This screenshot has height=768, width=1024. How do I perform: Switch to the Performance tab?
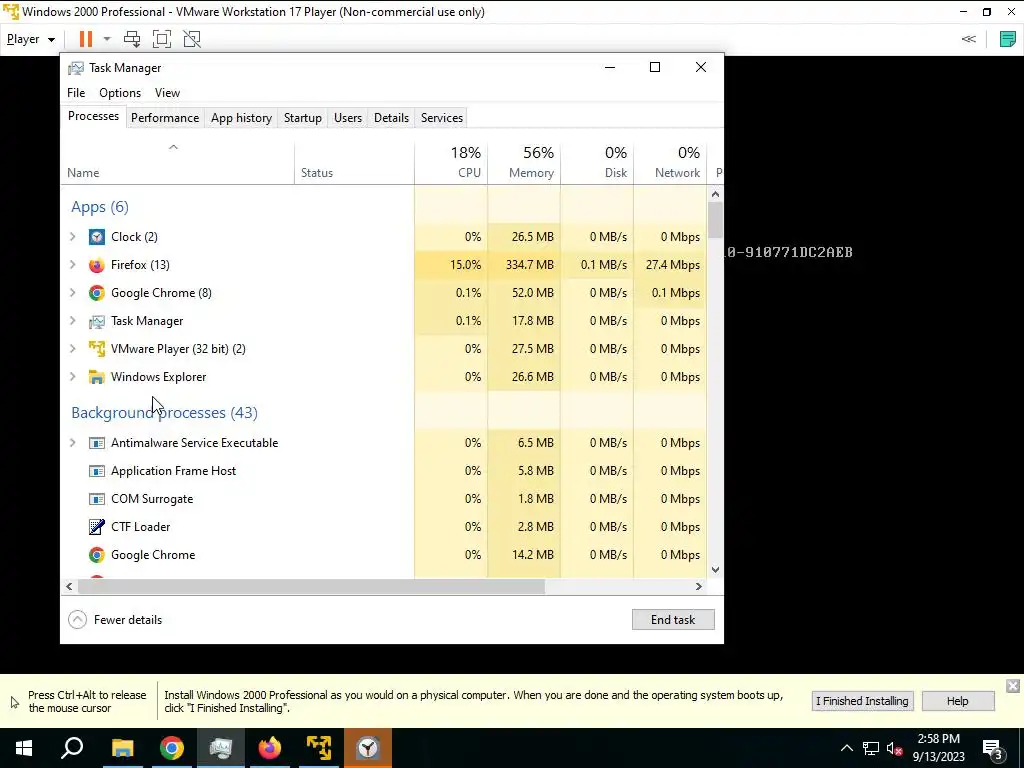coord(165,118)
